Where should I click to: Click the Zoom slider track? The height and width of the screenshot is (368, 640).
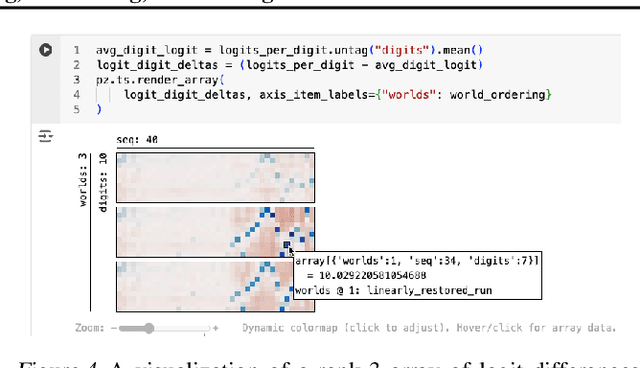coord(164,328)
